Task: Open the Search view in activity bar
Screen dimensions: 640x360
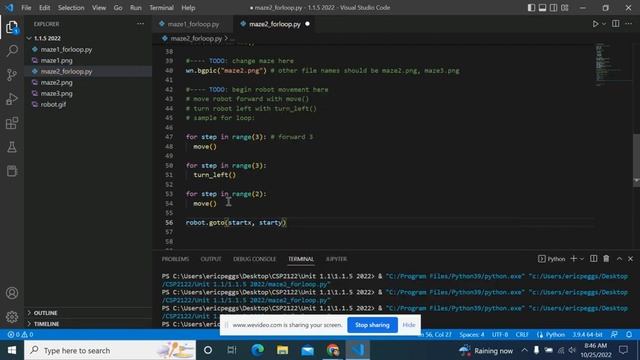Action: point(12,51)
